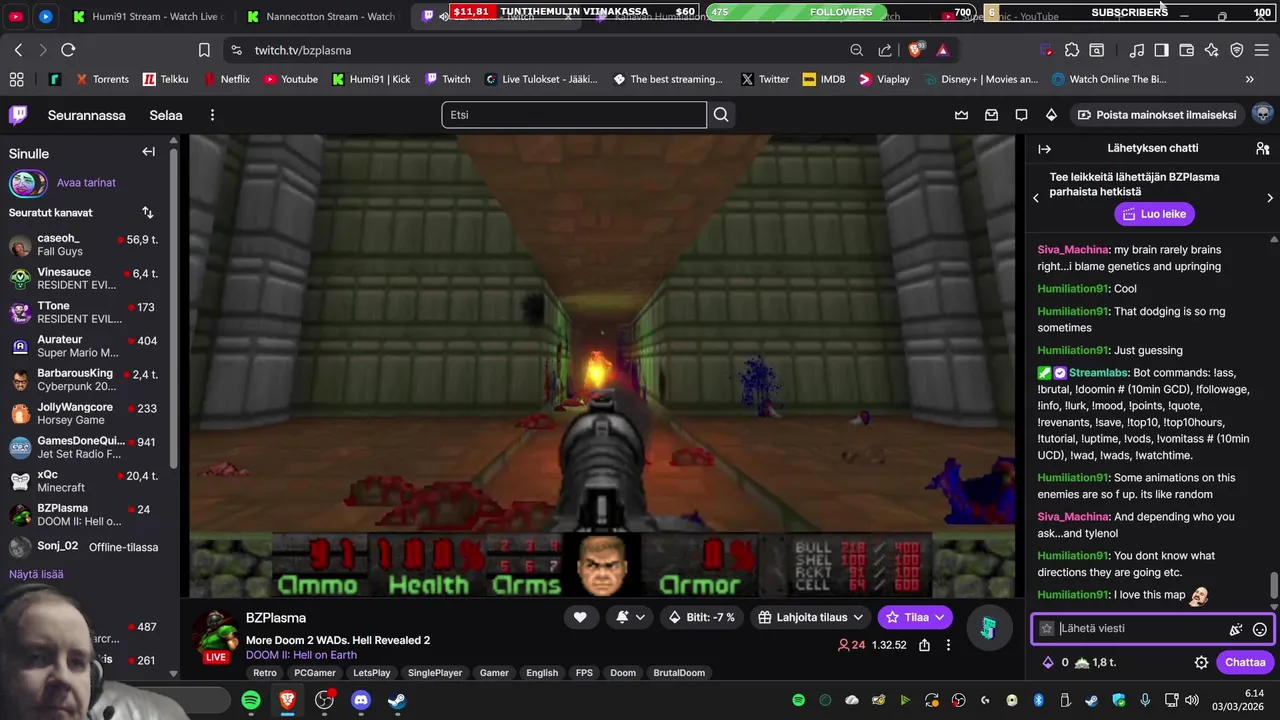Open the Prime loot crown icon

[x=961, y=115]
